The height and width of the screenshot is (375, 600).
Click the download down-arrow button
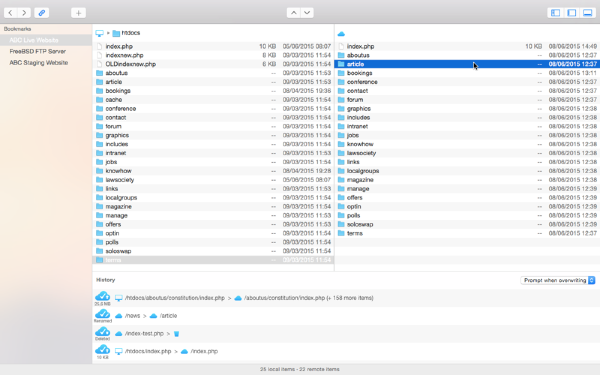(307, 13)
